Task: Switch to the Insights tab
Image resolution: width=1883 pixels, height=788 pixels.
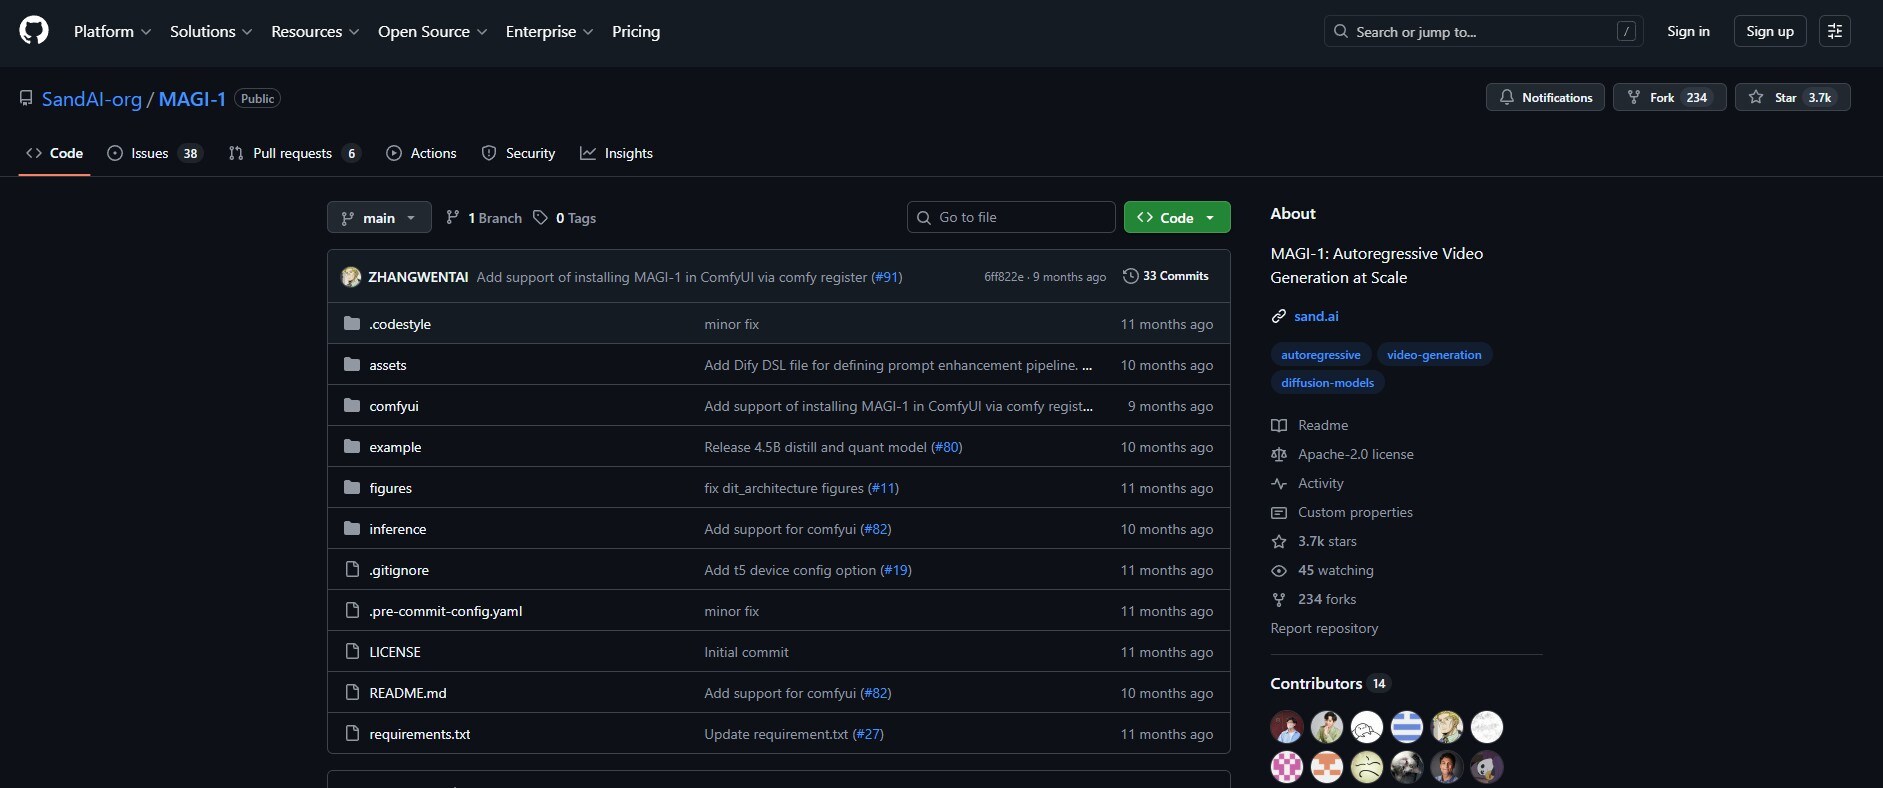Action: tap(616, 153)
